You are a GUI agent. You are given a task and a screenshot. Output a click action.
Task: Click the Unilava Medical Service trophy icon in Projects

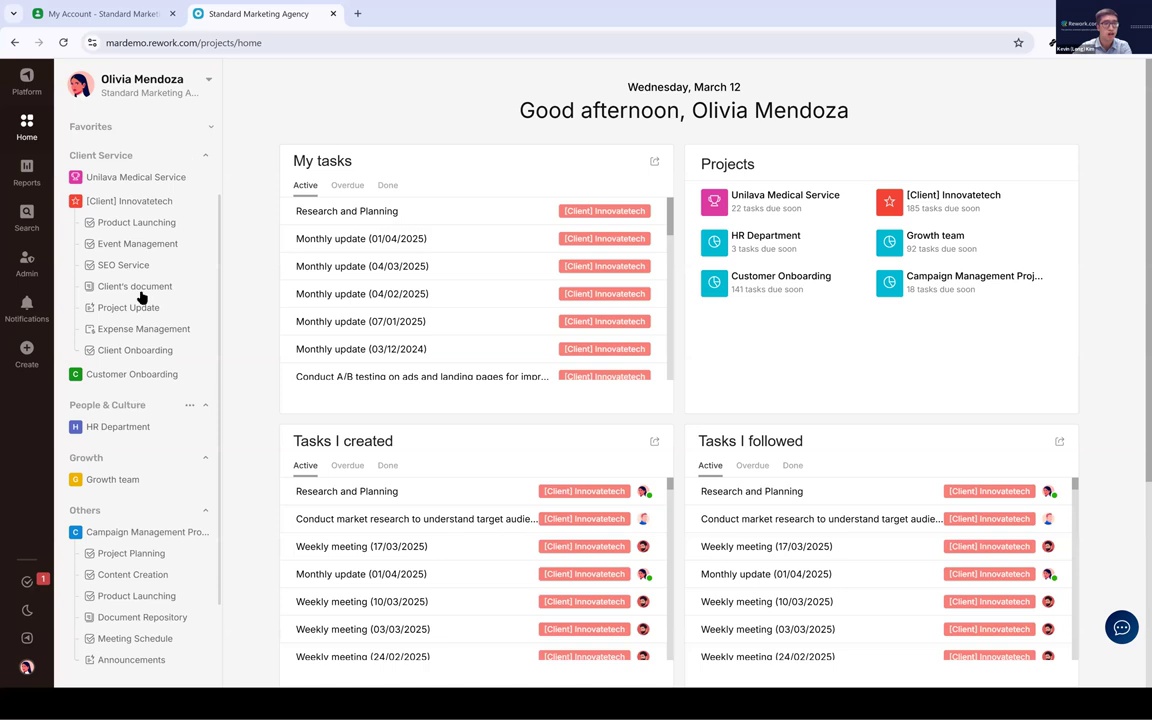point(714,202)
